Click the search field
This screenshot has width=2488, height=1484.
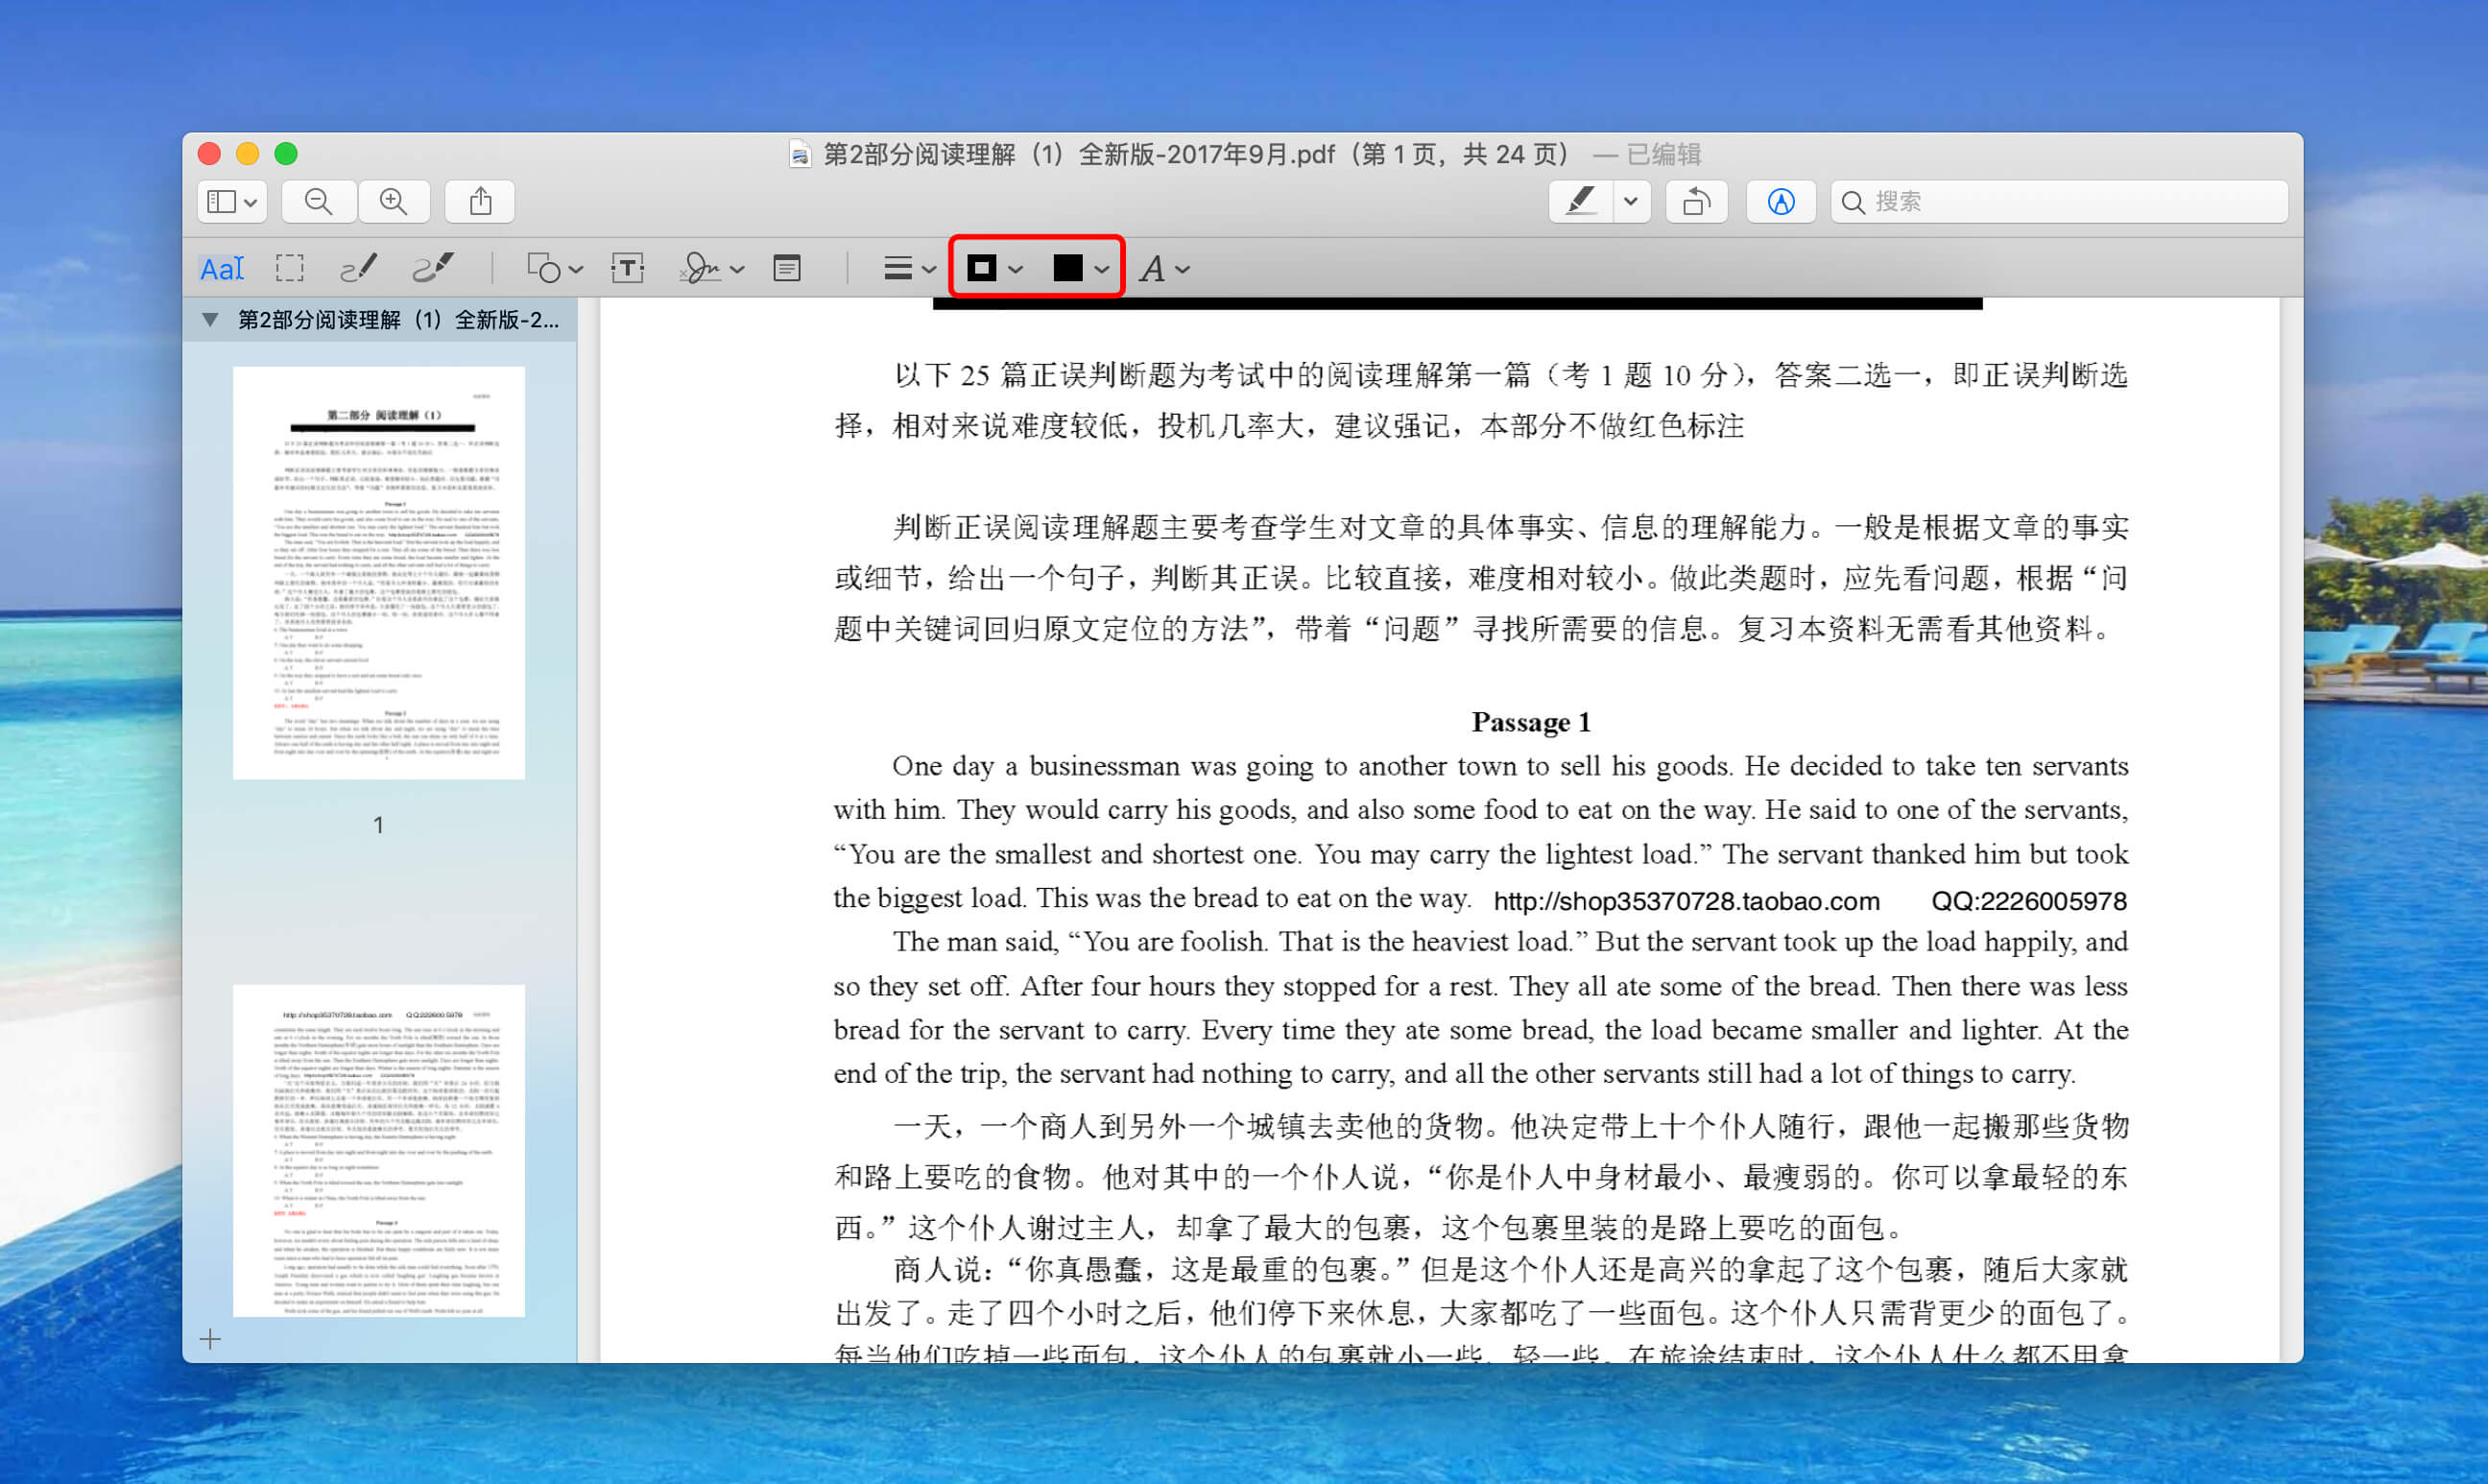tap(2058, 202)
